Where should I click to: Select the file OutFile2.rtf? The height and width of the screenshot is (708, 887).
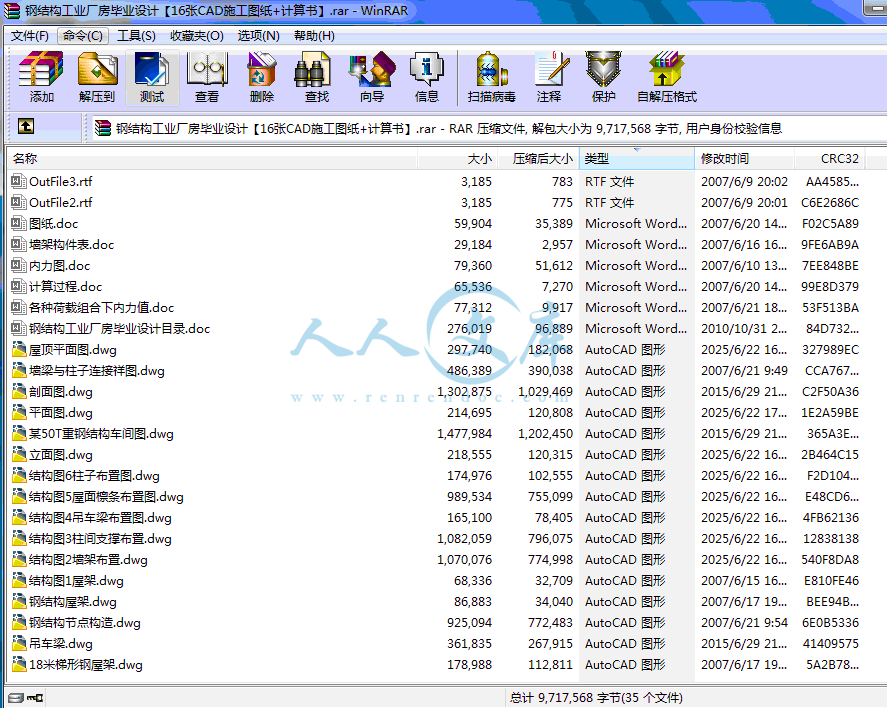[x=61, y=202]
